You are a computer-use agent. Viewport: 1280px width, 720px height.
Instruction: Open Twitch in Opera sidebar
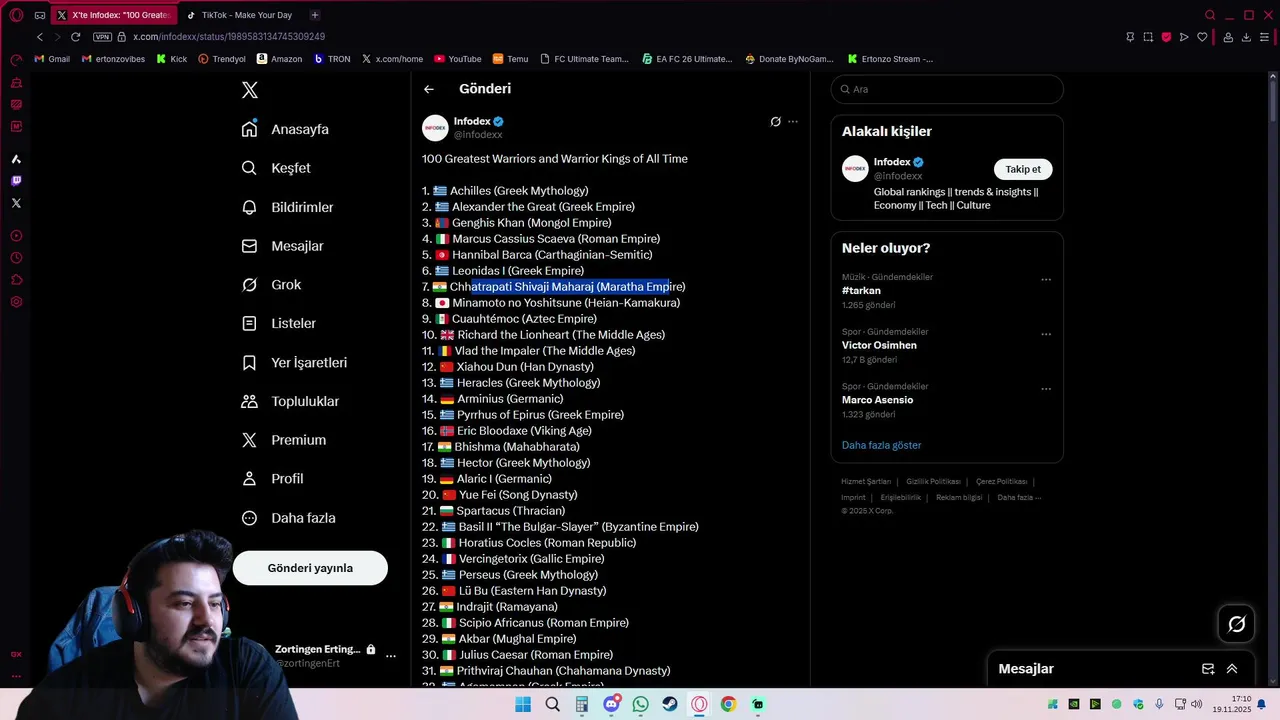(x=16, y=181)
